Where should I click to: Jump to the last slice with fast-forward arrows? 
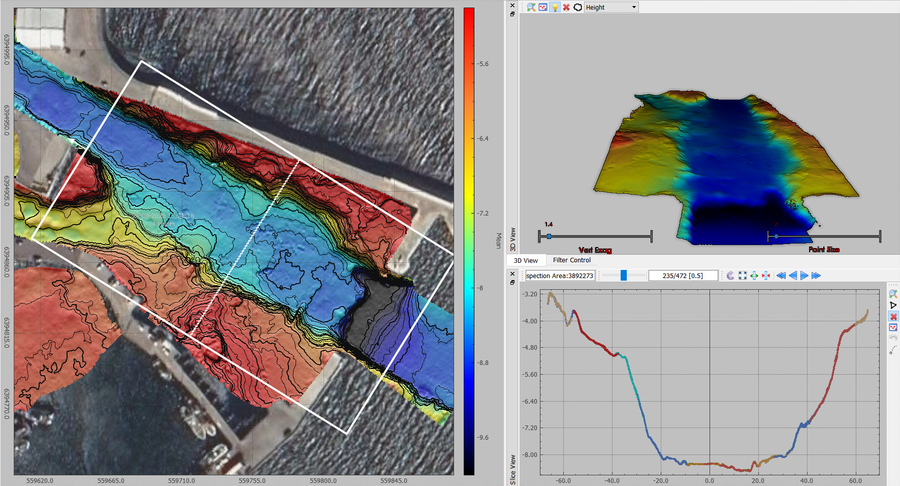pyautogui.click(x=816, y=275)
